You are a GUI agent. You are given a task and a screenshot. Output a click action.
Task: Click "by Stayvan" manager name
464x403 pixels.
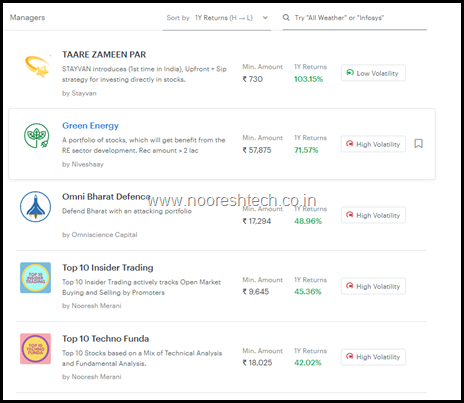79,93
